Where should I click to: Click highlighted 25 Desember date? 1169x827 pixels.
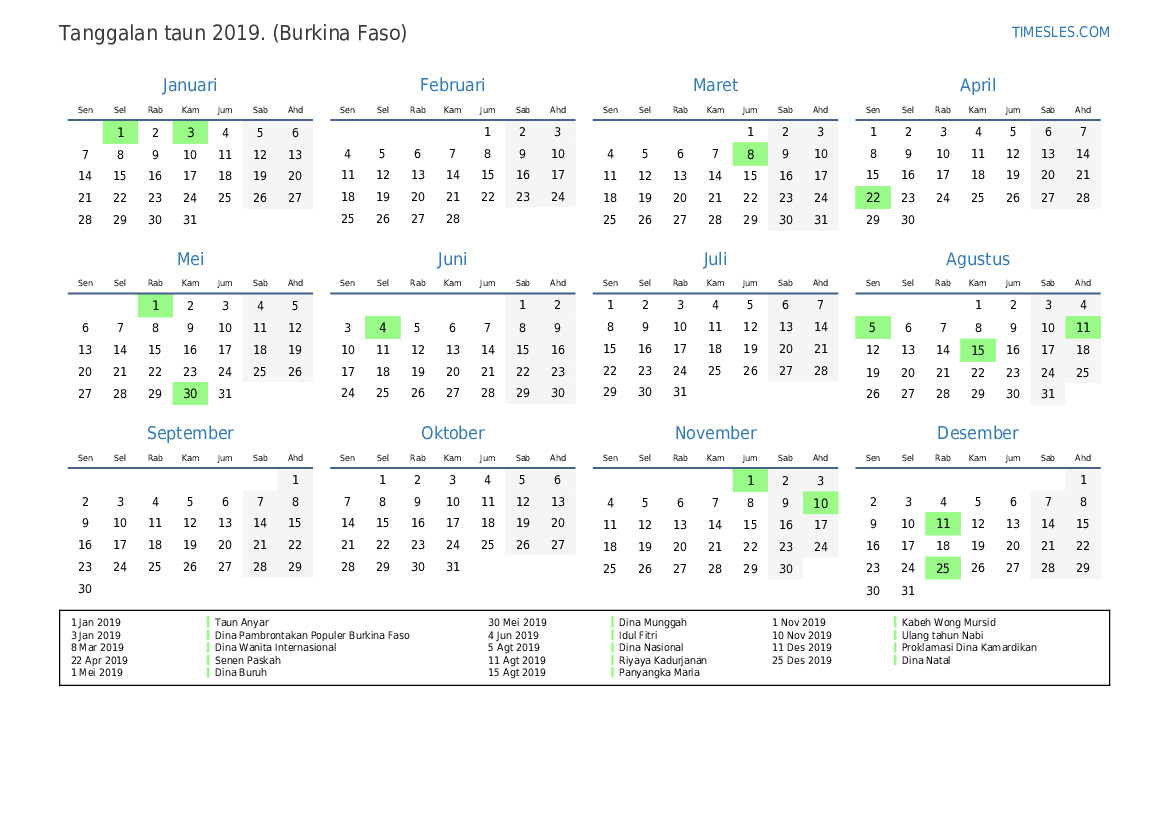(x=942, y=568)
